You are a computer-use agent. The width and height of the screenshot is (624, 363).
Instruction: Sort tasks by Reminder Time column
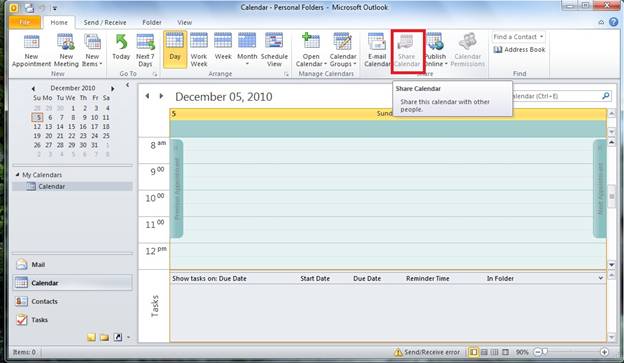(427, 279)
